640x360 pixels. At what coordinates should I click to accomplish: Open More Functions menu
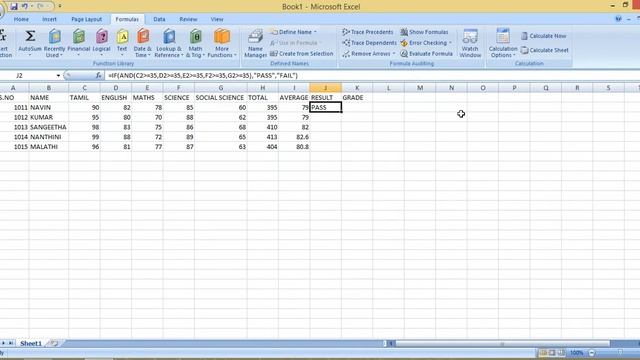[x=222, y=42]
